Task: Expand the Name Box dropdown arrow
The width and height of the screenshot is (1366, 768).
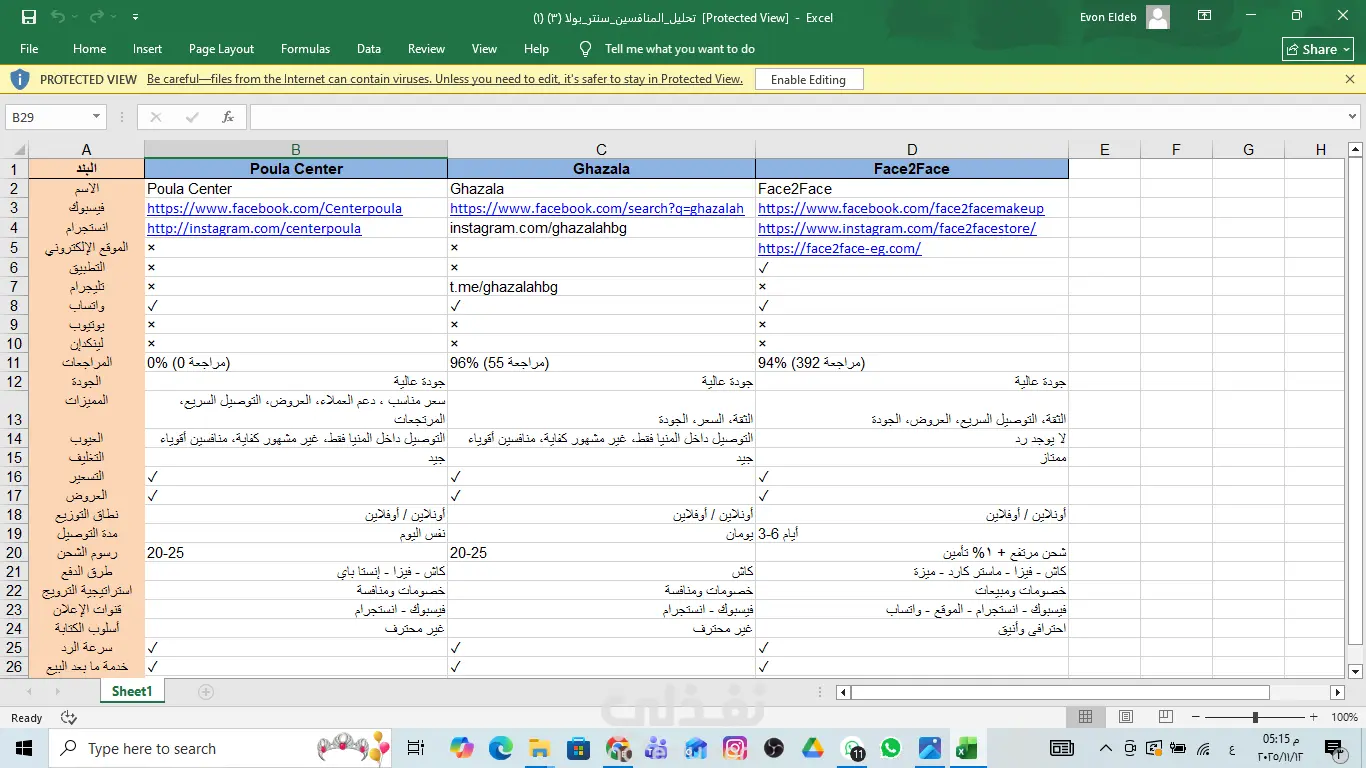Action: (x=96, y=117)
